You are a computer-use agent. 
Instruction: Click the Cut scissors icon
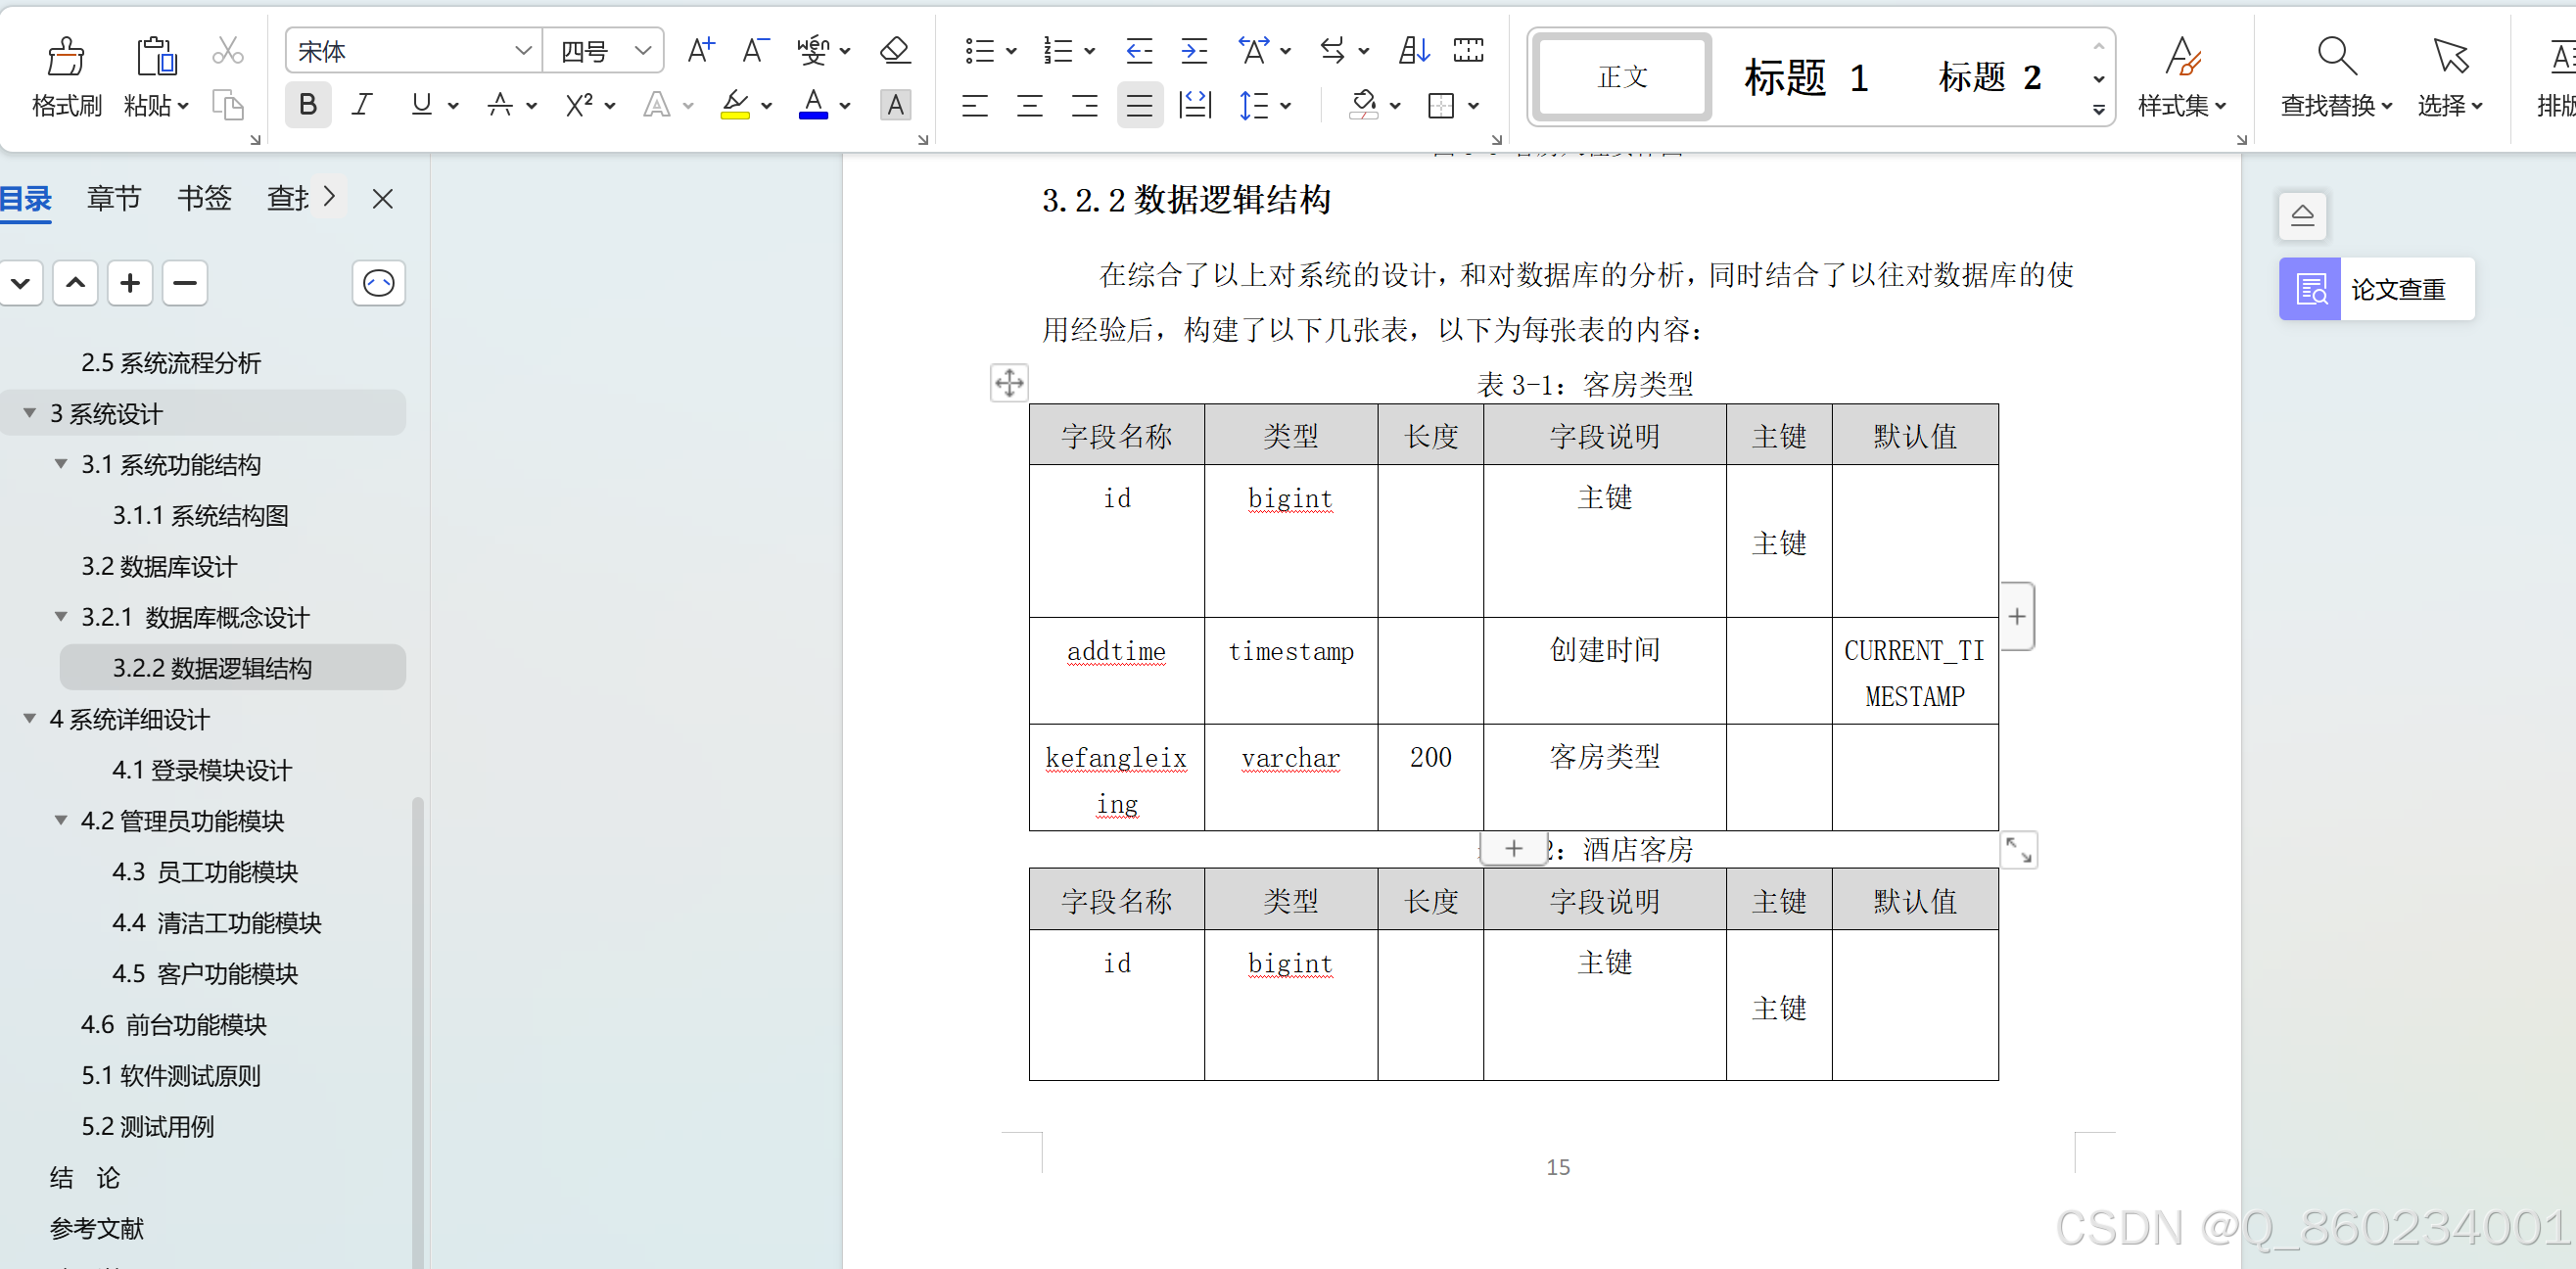[228, 50]
